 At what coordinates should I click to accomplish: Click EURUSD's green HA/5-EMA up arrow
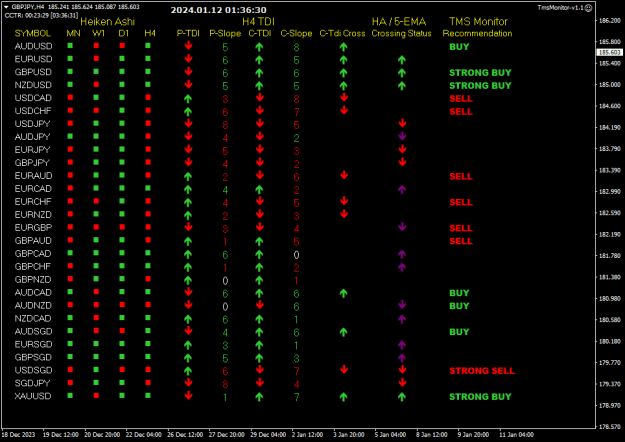coord(402,60)
